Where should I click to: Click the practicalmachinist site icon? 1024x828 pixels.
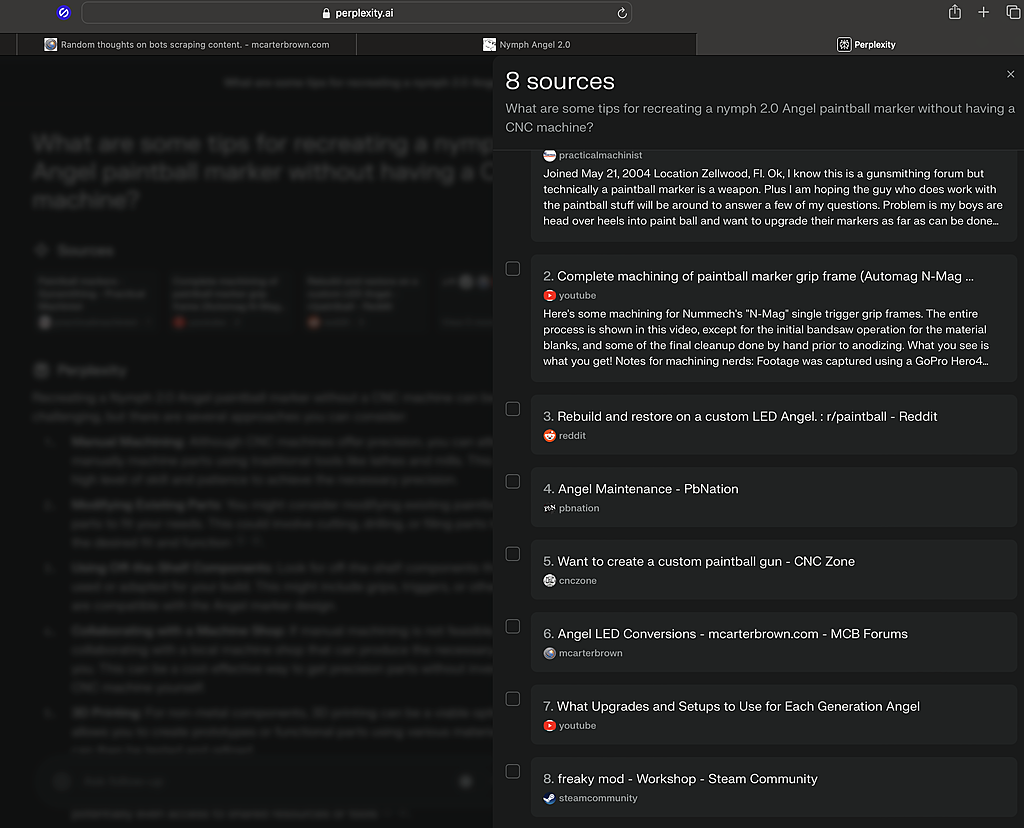click(x=549, y=155)
